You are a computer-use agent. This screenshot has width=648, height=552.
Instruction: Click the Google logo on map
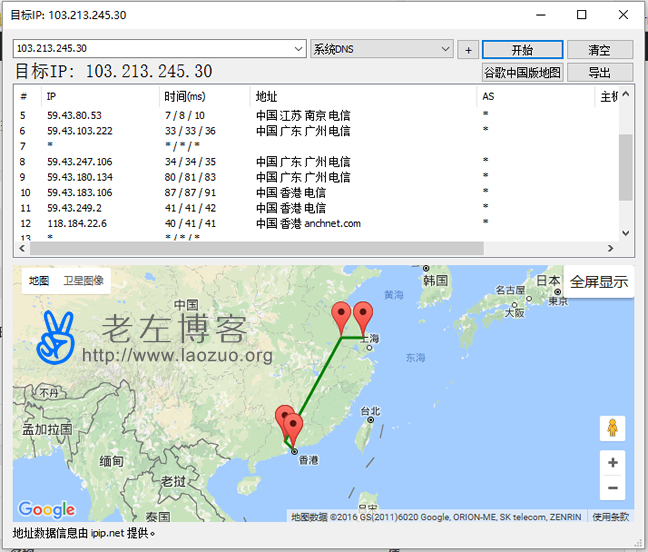pos(47,509)
